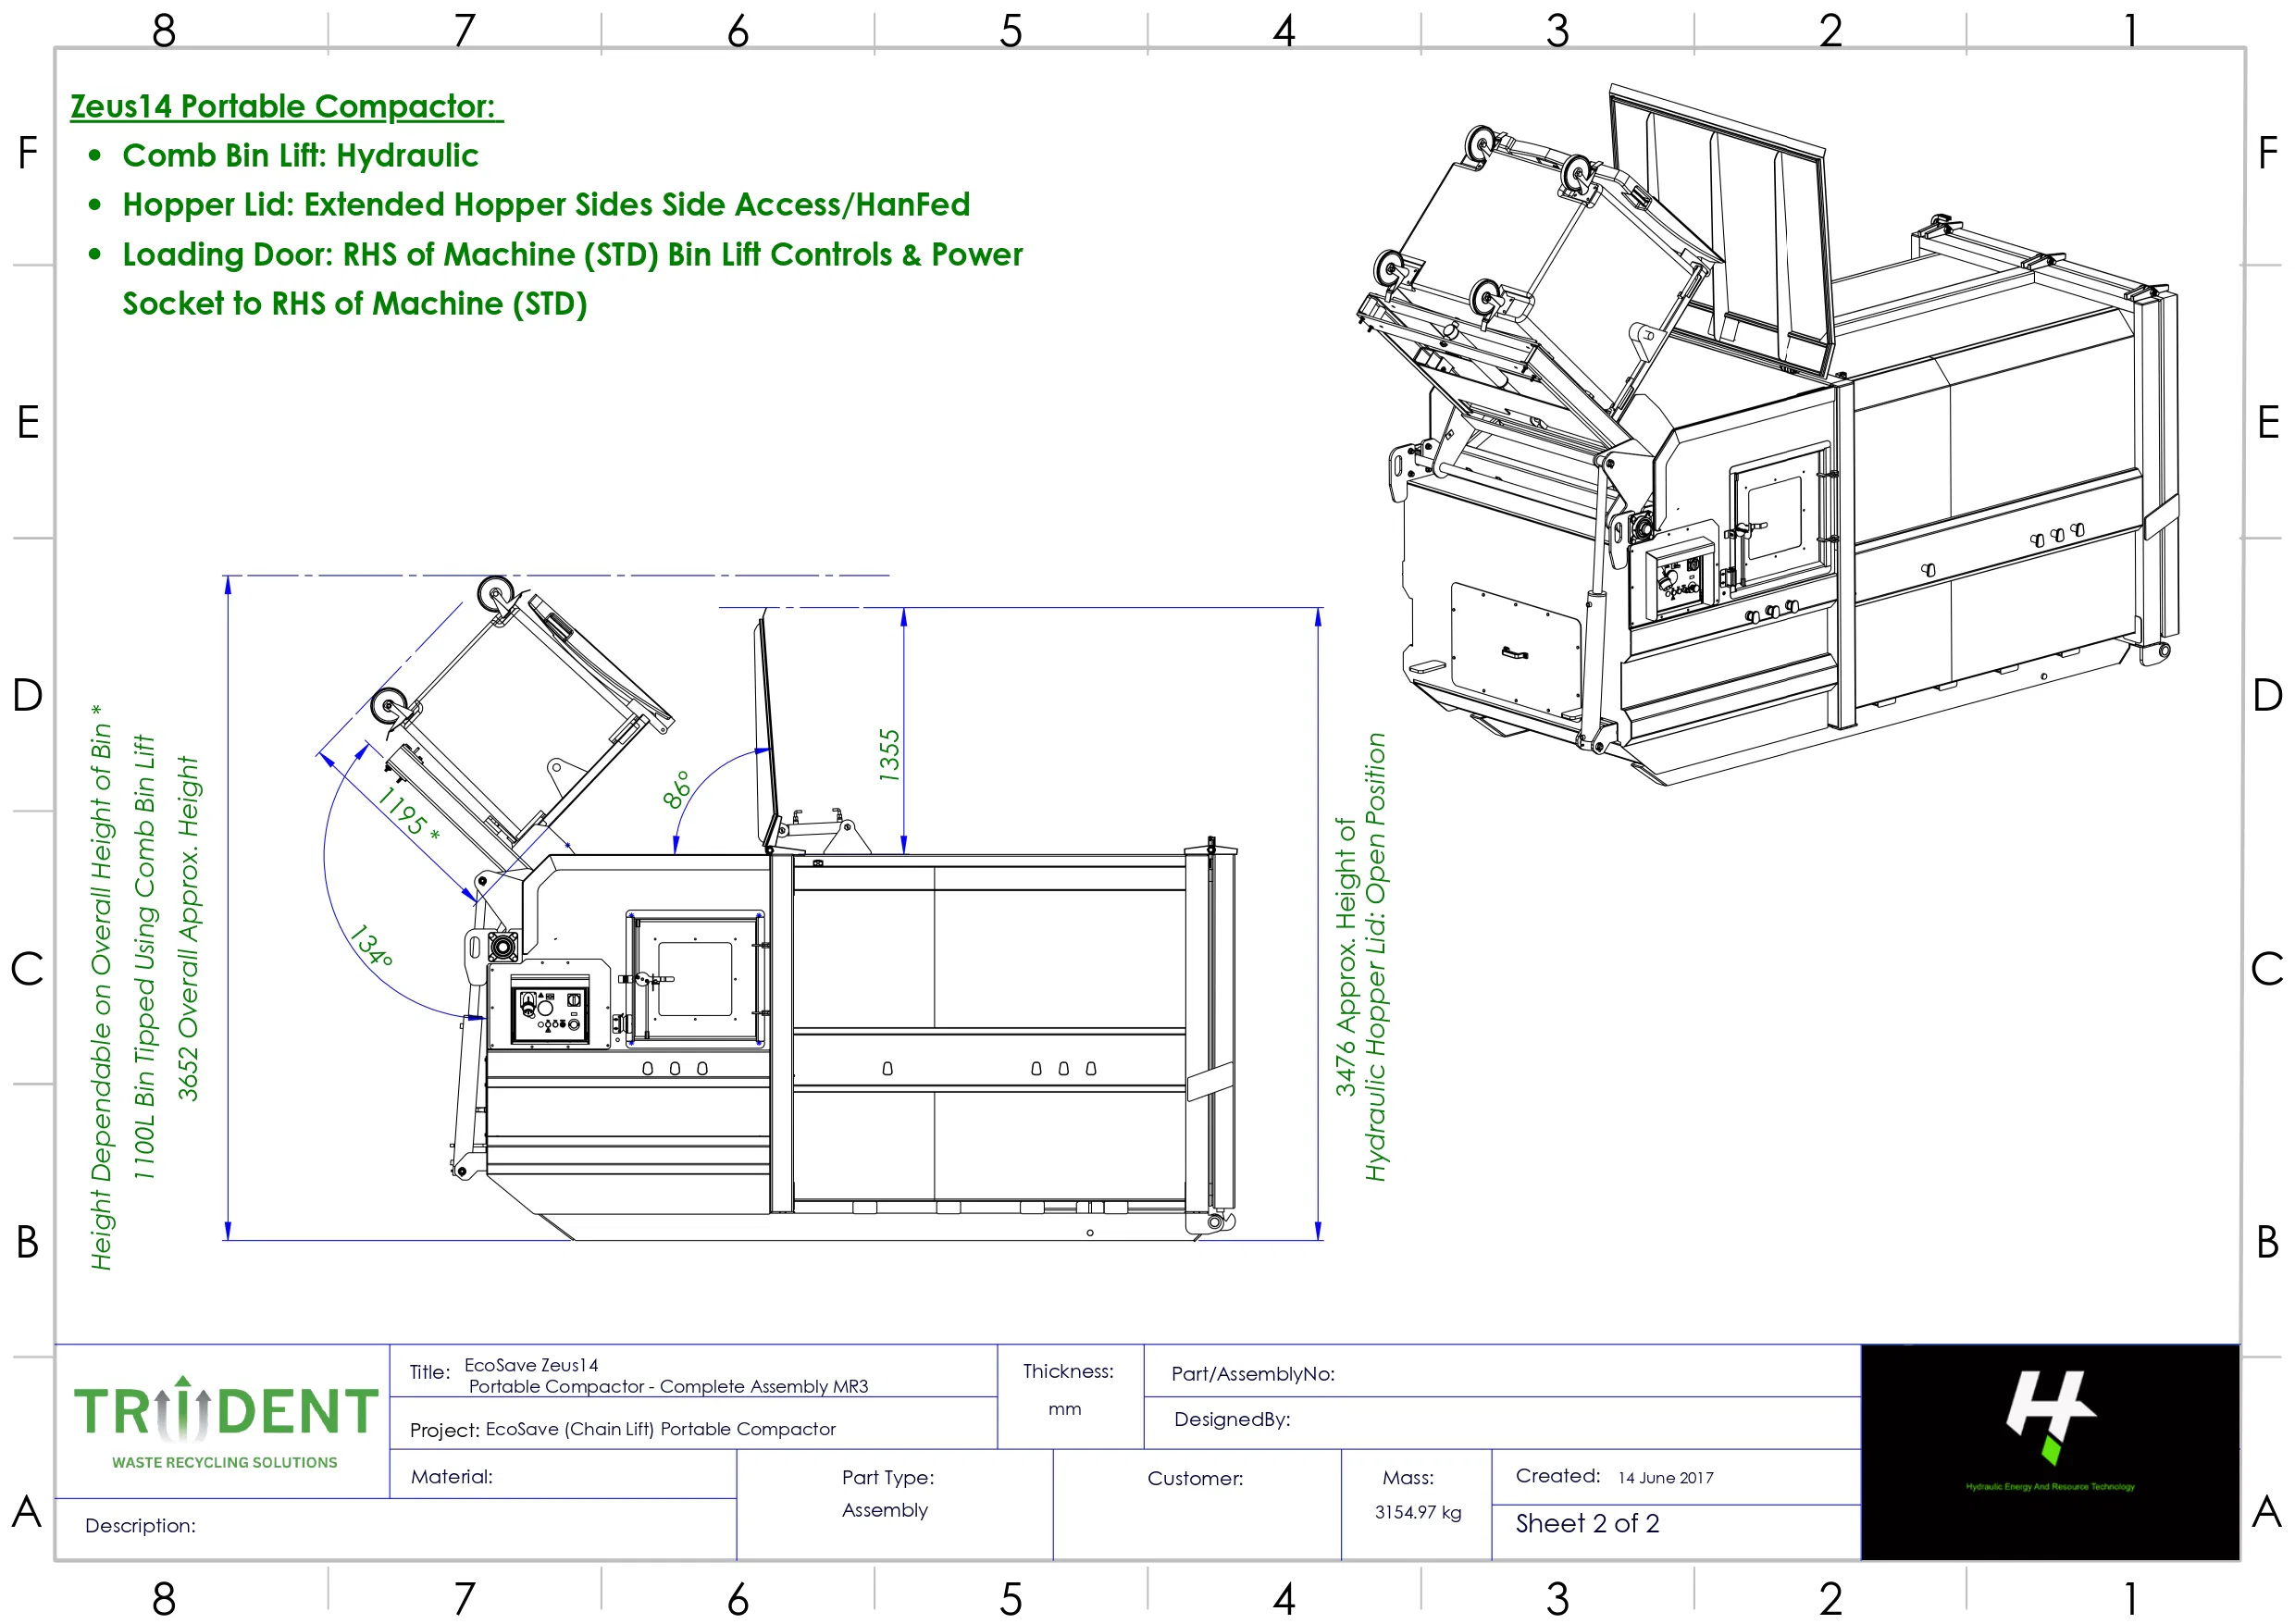The height and width of the screenshot is (1624, 2295).
Task: Click the Created date 14 June 2017
Action: pos(1665,1477)
